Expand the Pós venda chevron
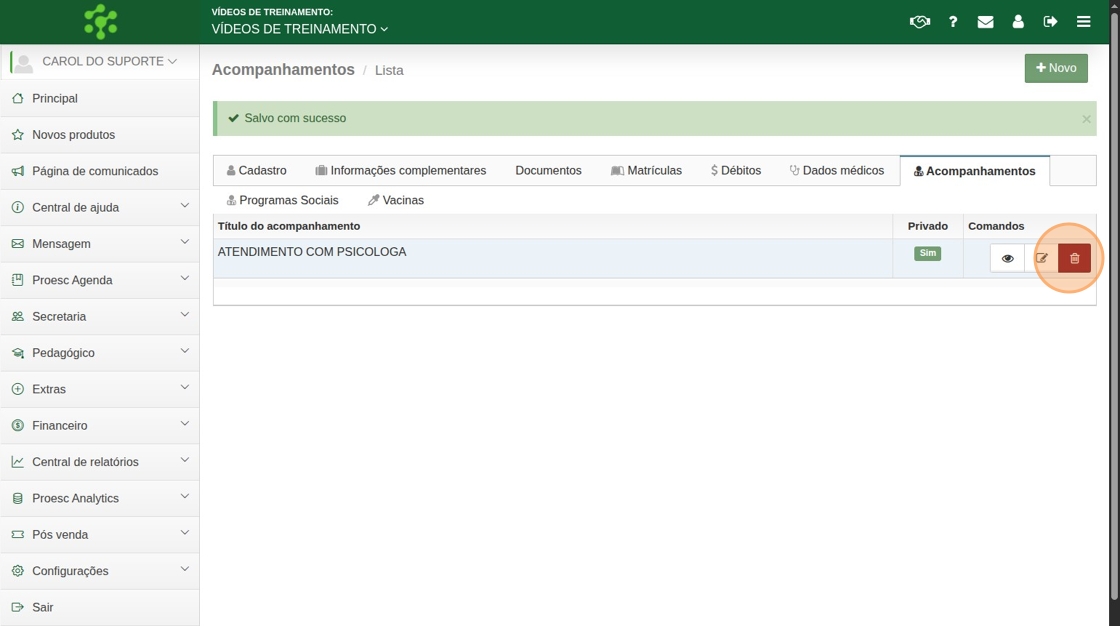This screenshot has height=626, width=1120. click(184, 533)
